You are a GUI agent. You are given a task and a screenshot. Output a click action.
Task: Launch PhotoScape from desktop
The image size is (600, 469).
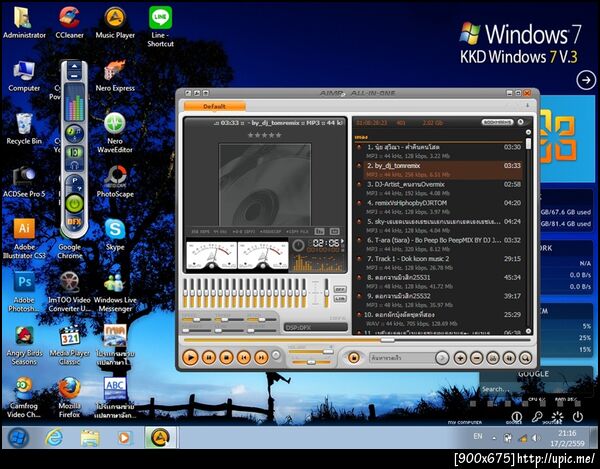[115, 182]
